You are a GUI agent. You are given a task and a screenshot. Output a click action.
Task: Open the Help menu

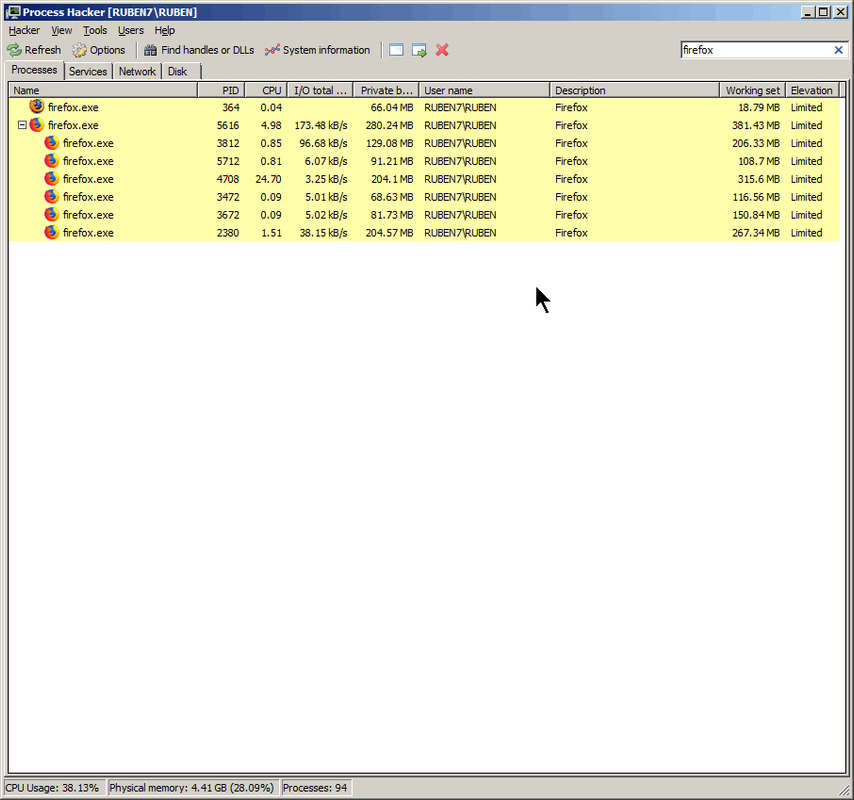click(x=164, y=30)
